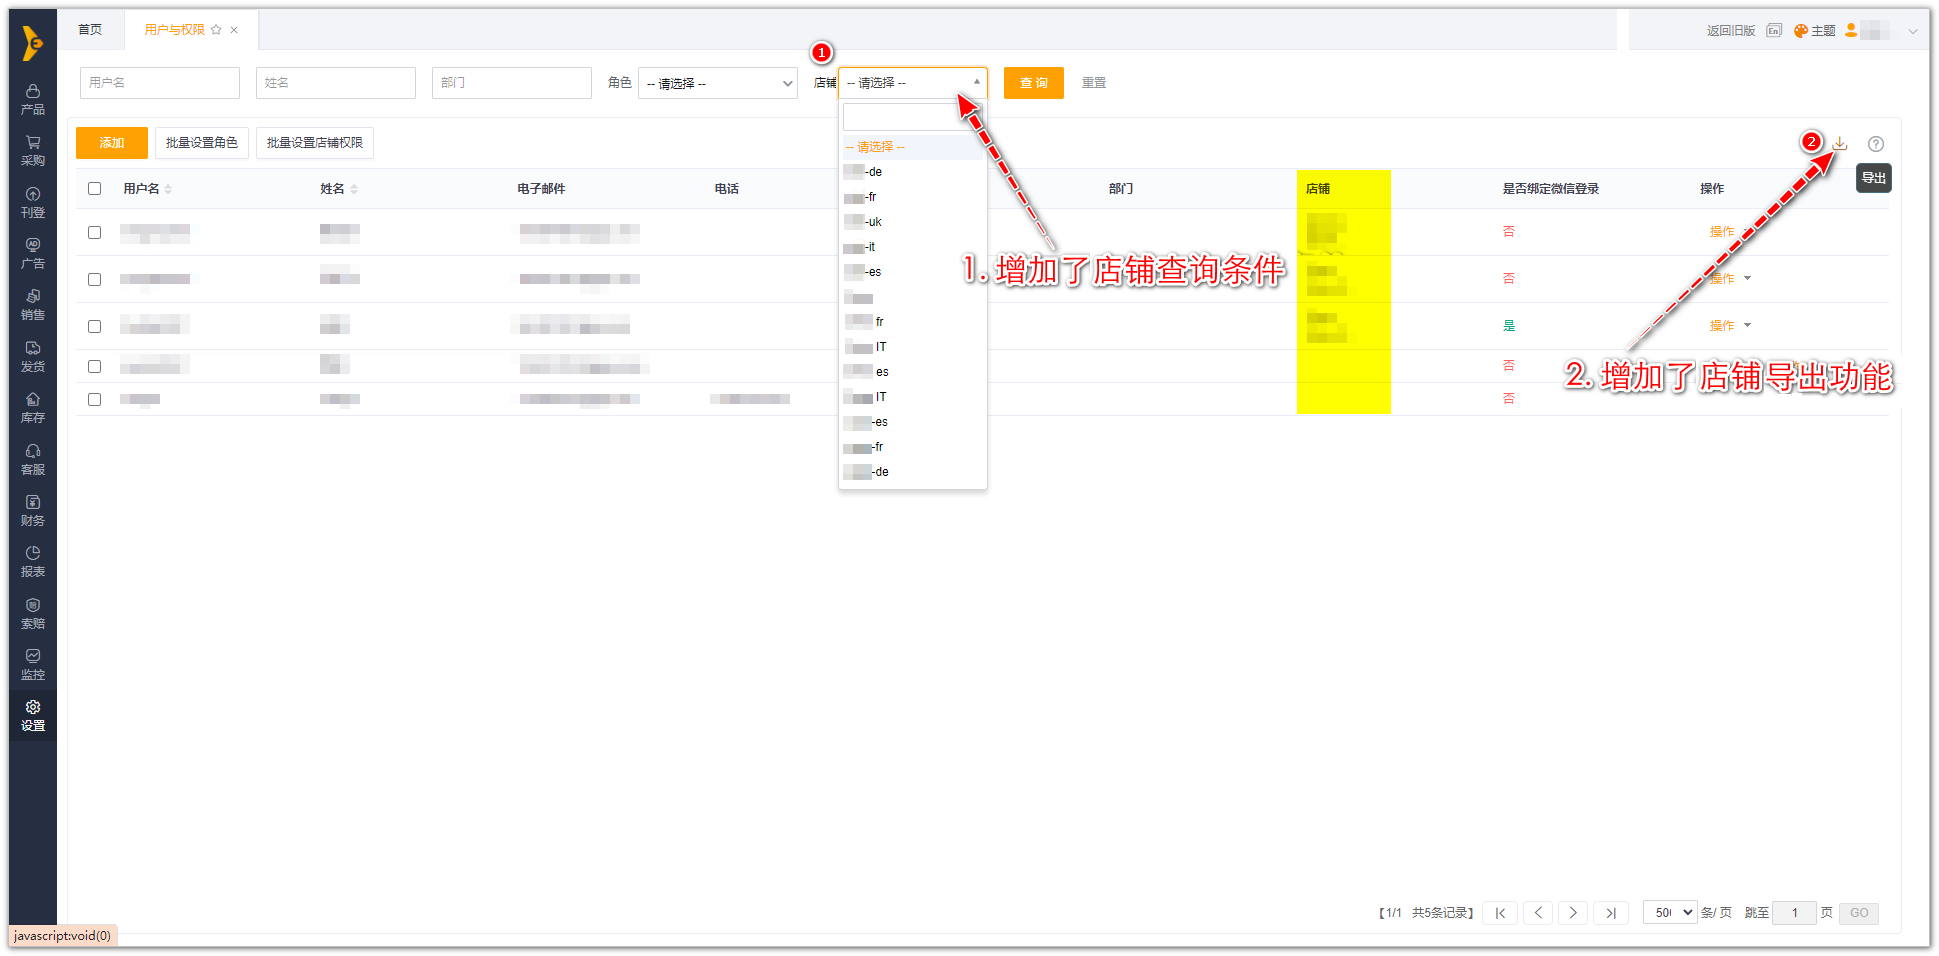
Task: Switch to the 首页 home tab
Action: coord(90,30)
